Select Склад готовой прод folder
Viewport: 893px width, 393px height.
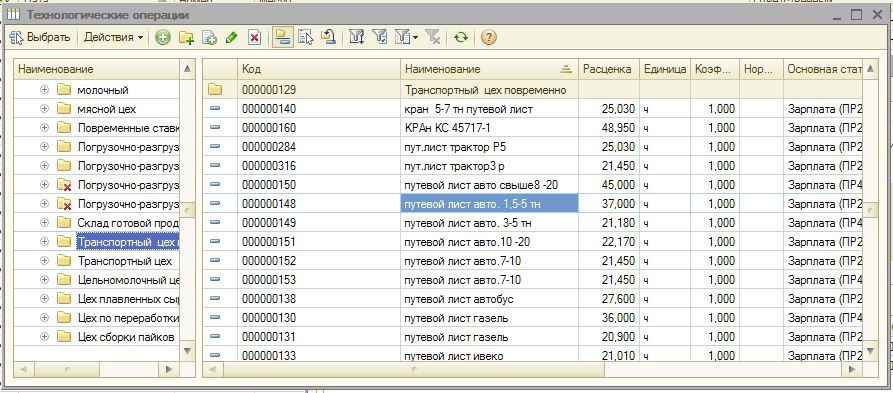coord(128,223)
